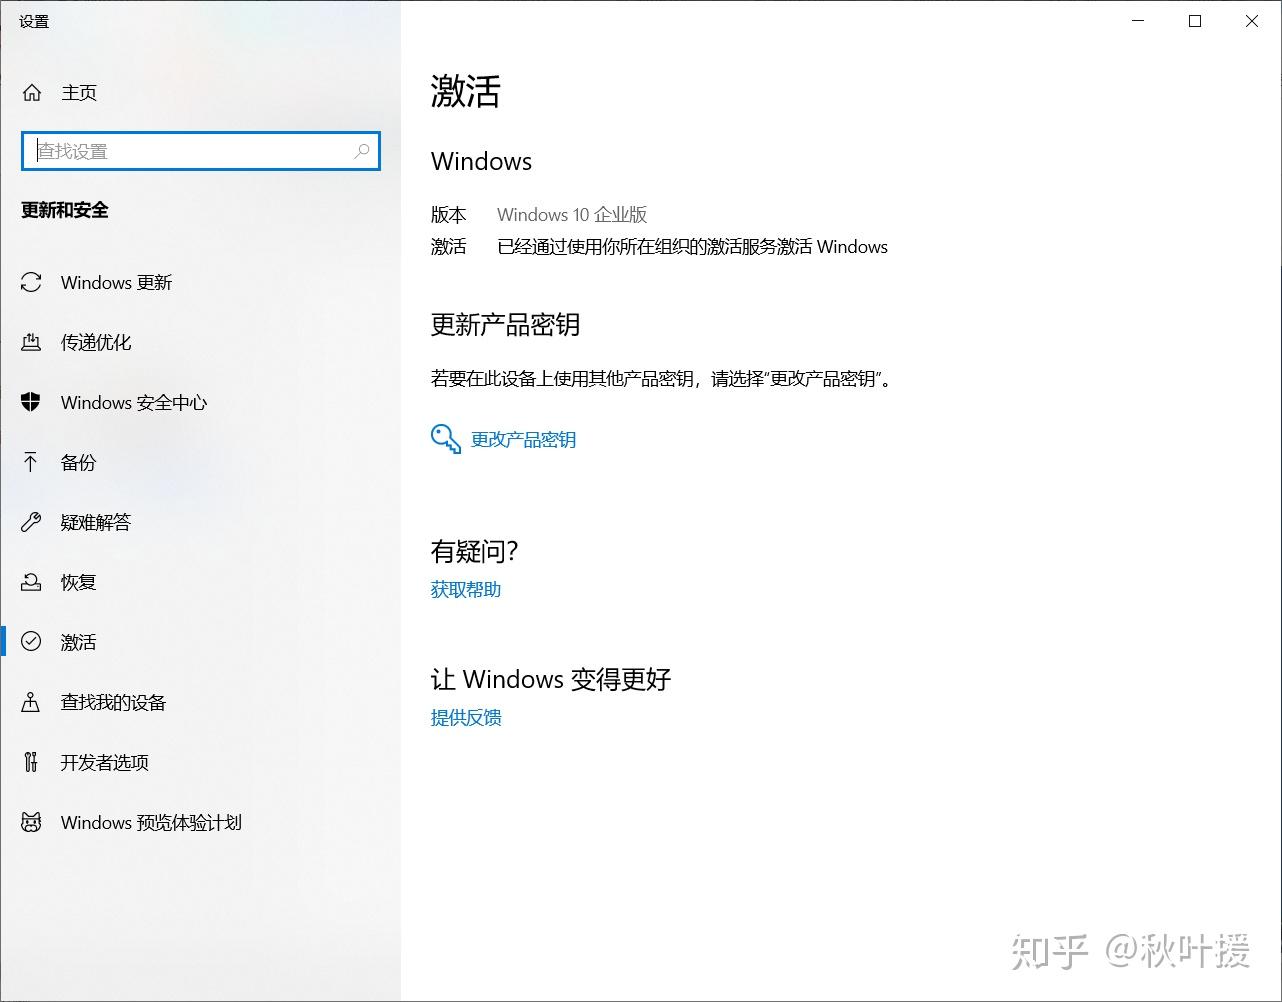Click 更改产品密钥 link

point(523,440)
